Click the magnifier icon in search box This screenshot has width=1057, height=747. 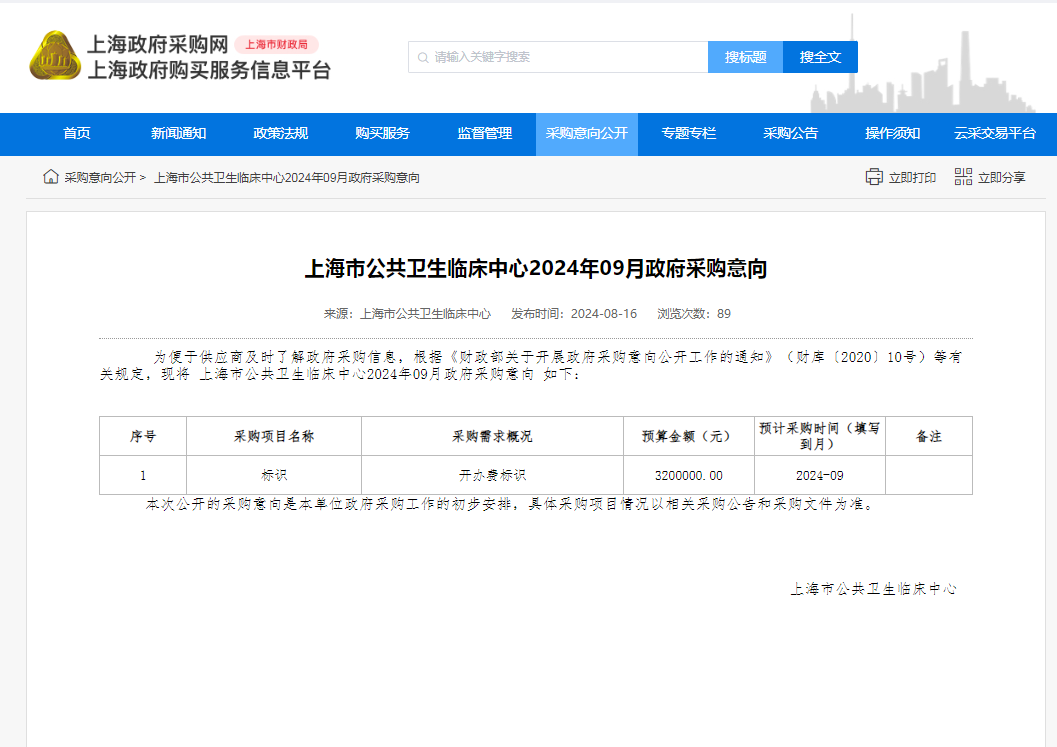(423, 57)
